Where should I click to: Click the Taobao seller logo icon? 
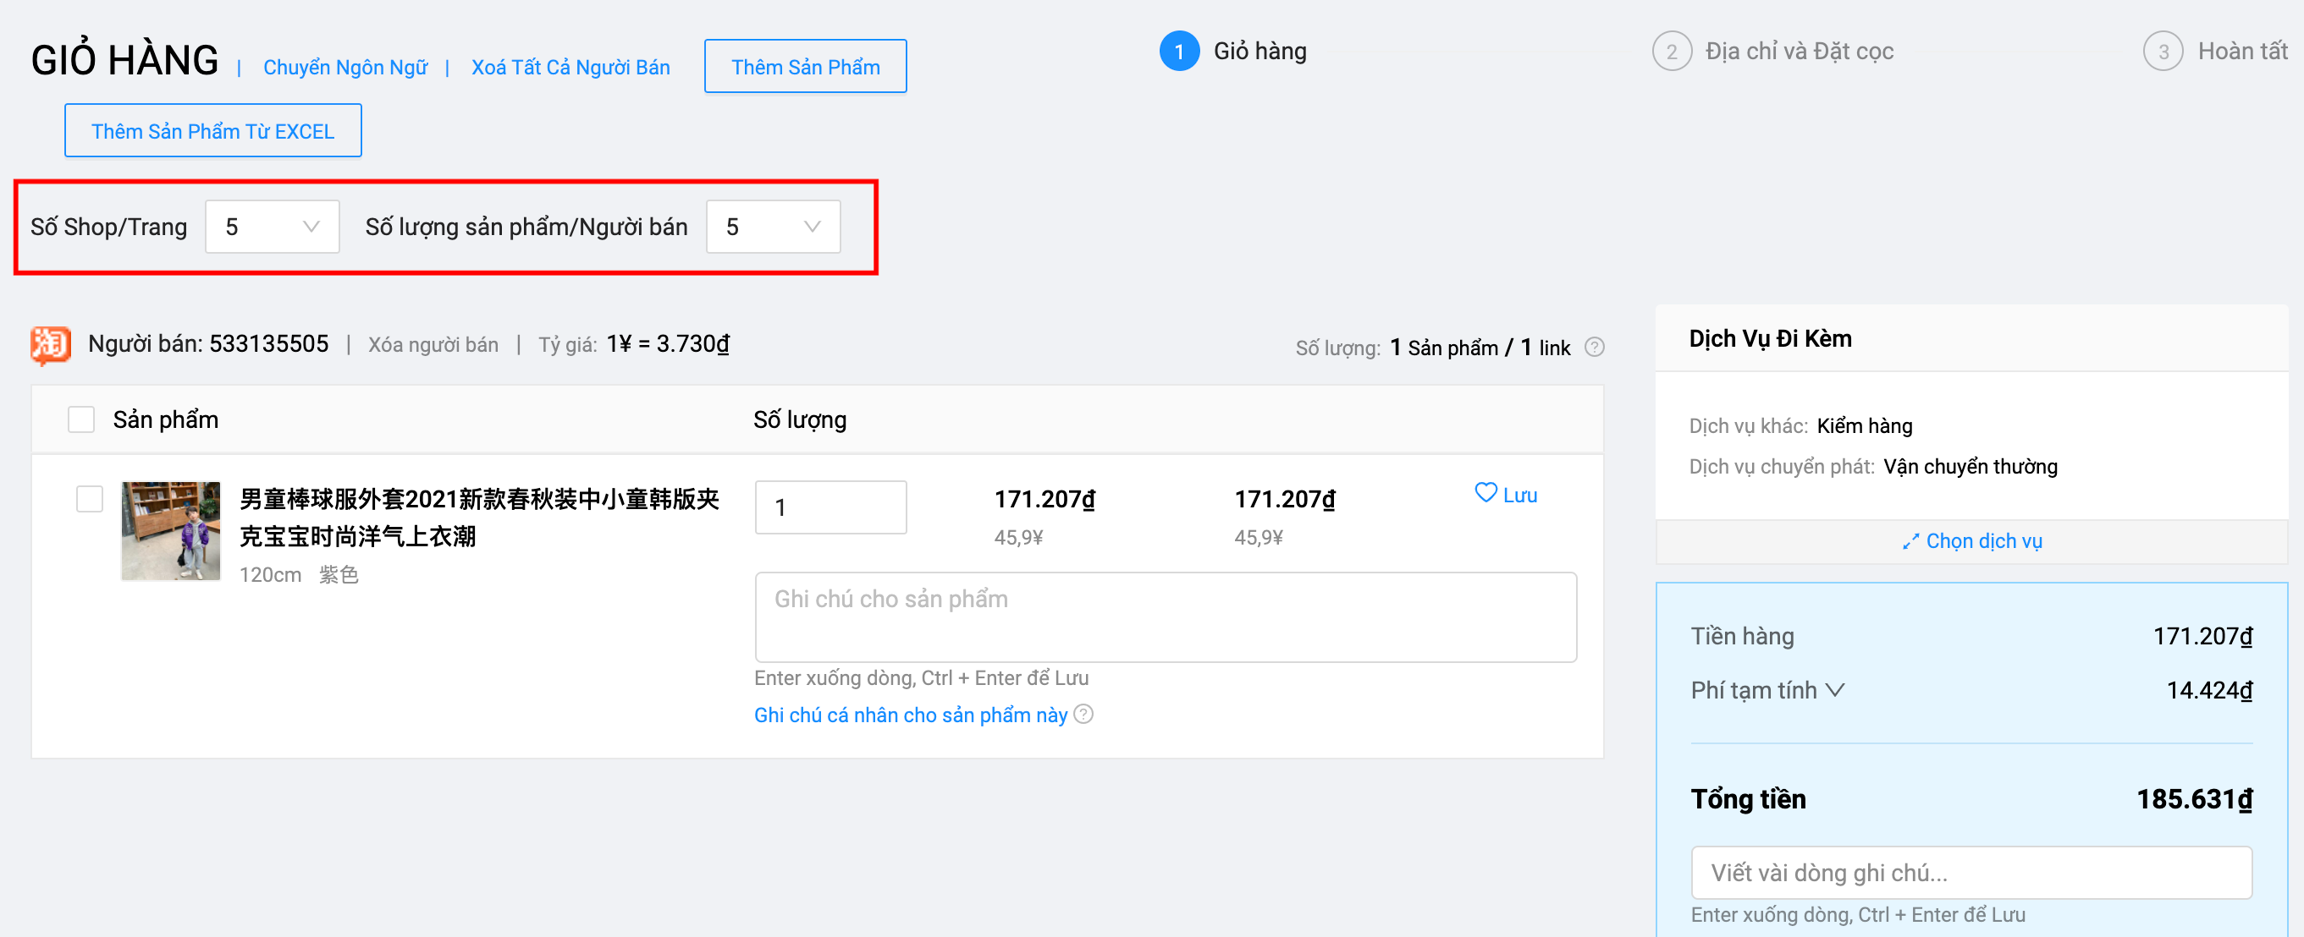pos(50,345)
